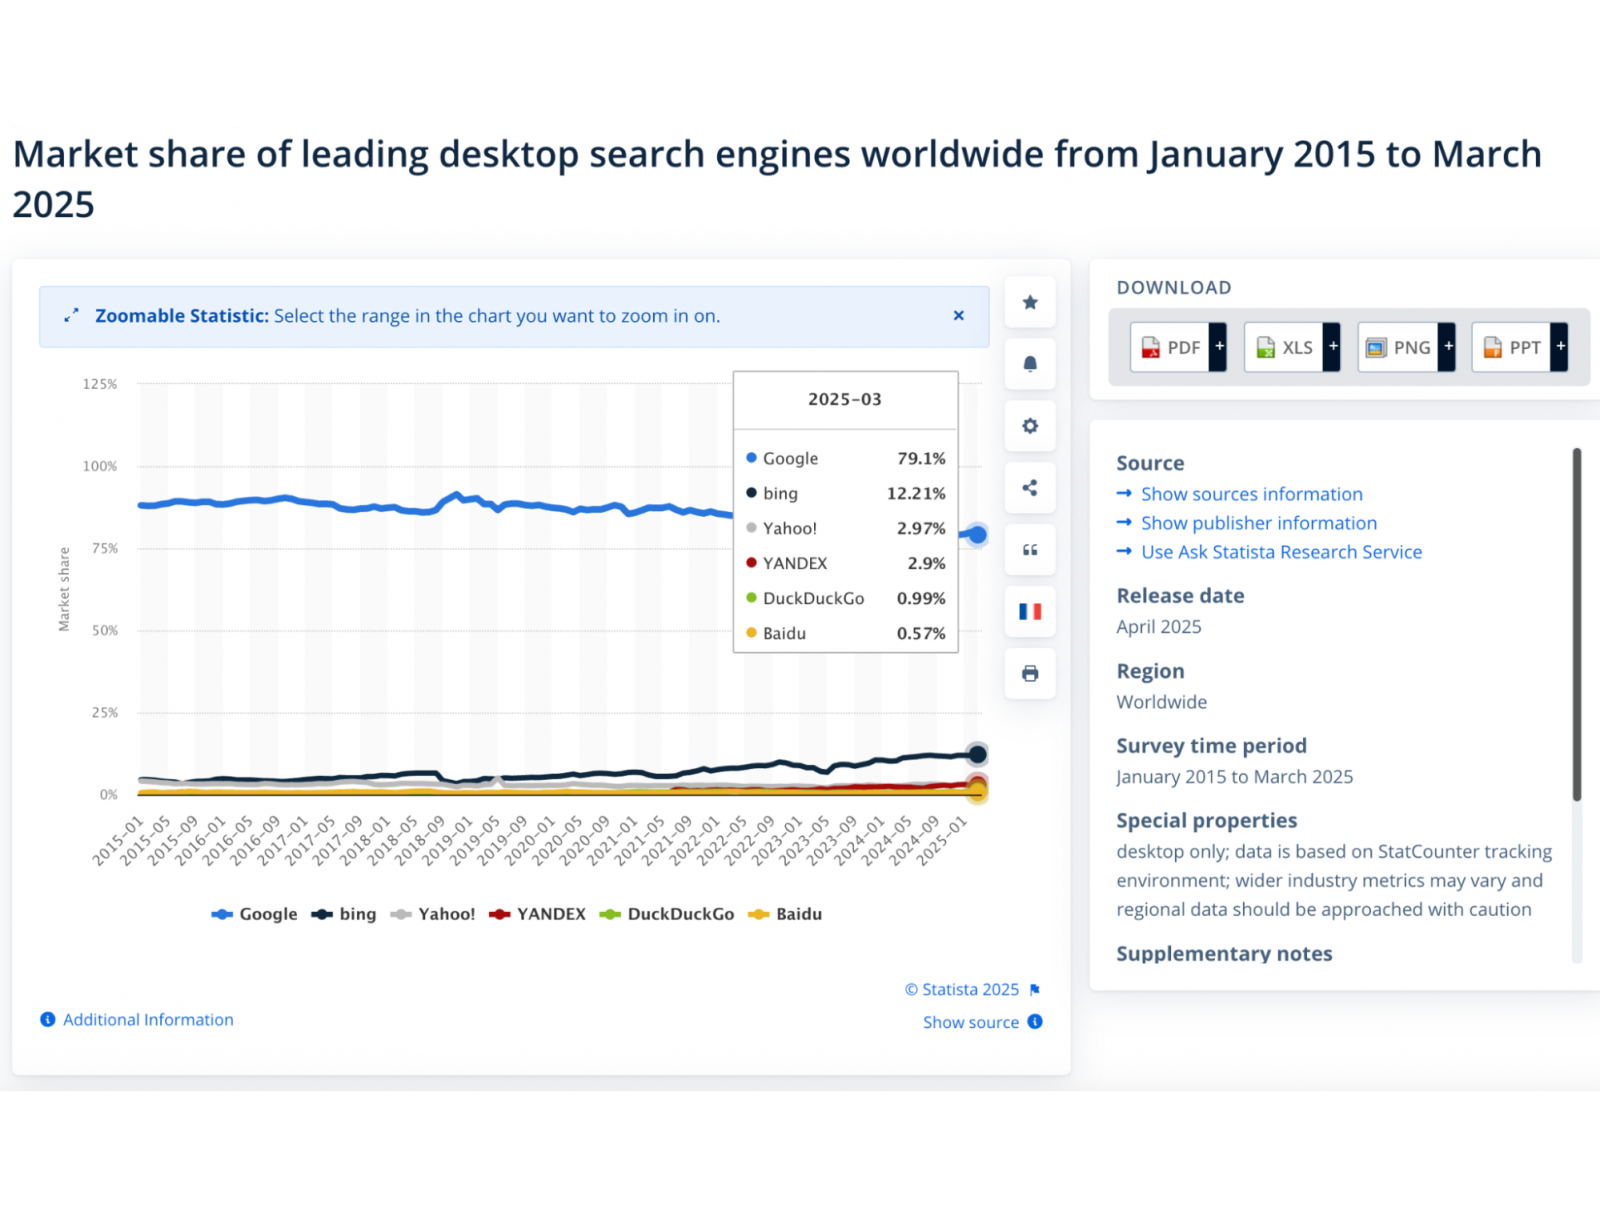Click the Statista 2025 copyright link

click(962, 989)
